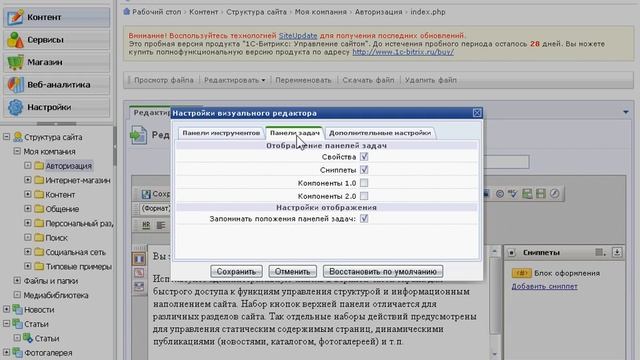Click the spell check icon in editor toolbar

513,193
